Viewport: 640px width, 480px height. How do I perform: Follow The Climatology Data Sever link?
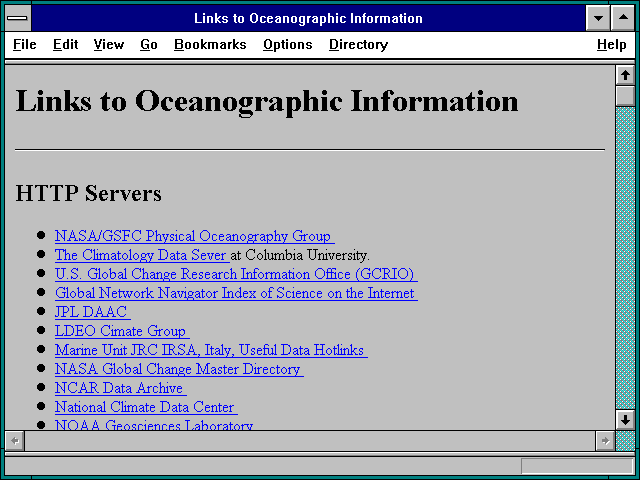coord(141,255)
